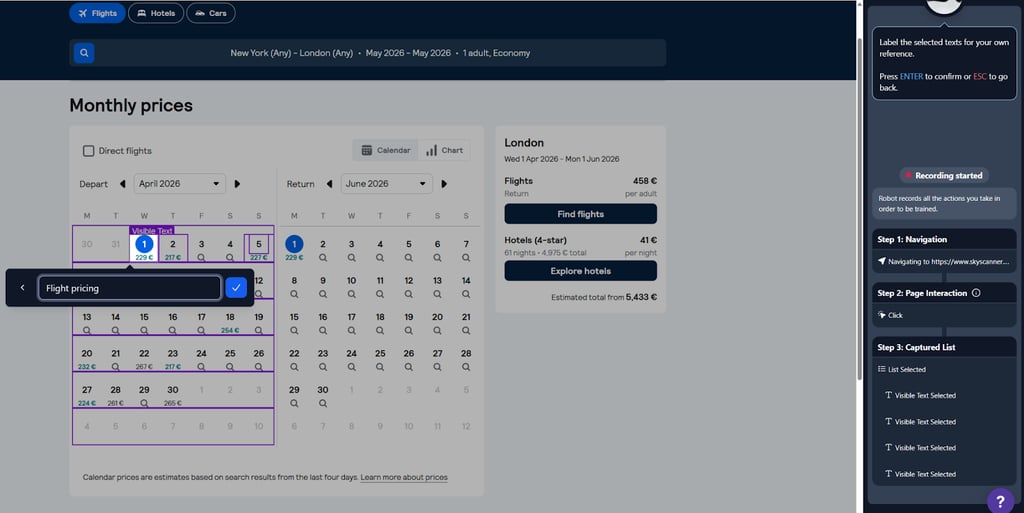Open the Navigating to skyscanner entry
This screenshot has height=513, width=1024.
[x=944, y=262]
